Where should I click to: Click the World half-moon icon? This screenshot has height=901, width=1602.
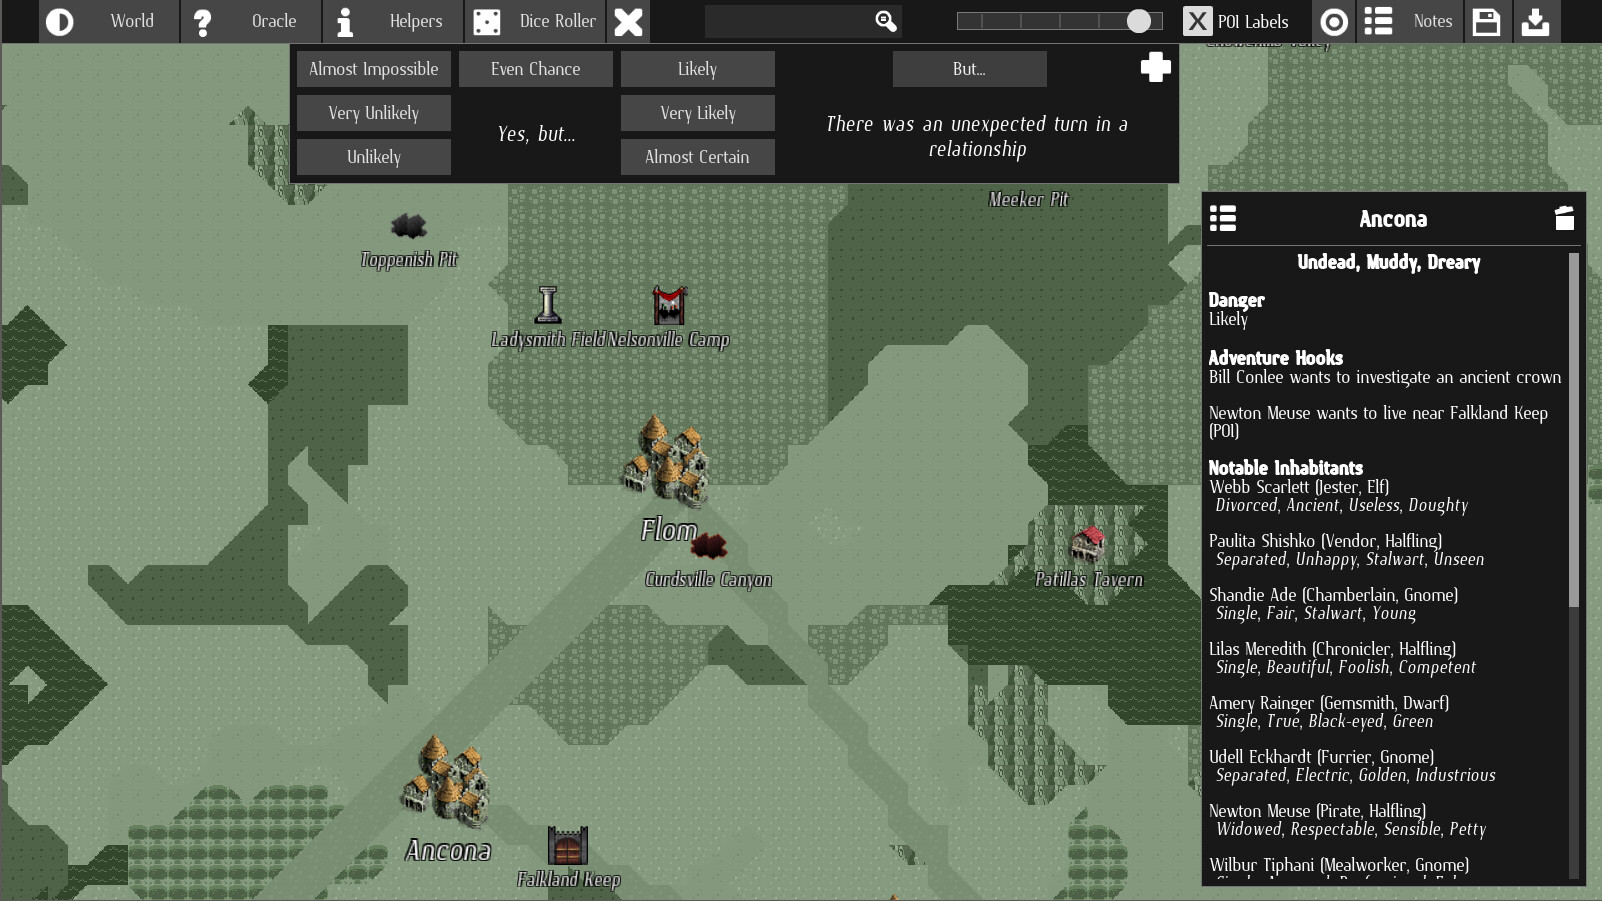[x=61, y=20]
